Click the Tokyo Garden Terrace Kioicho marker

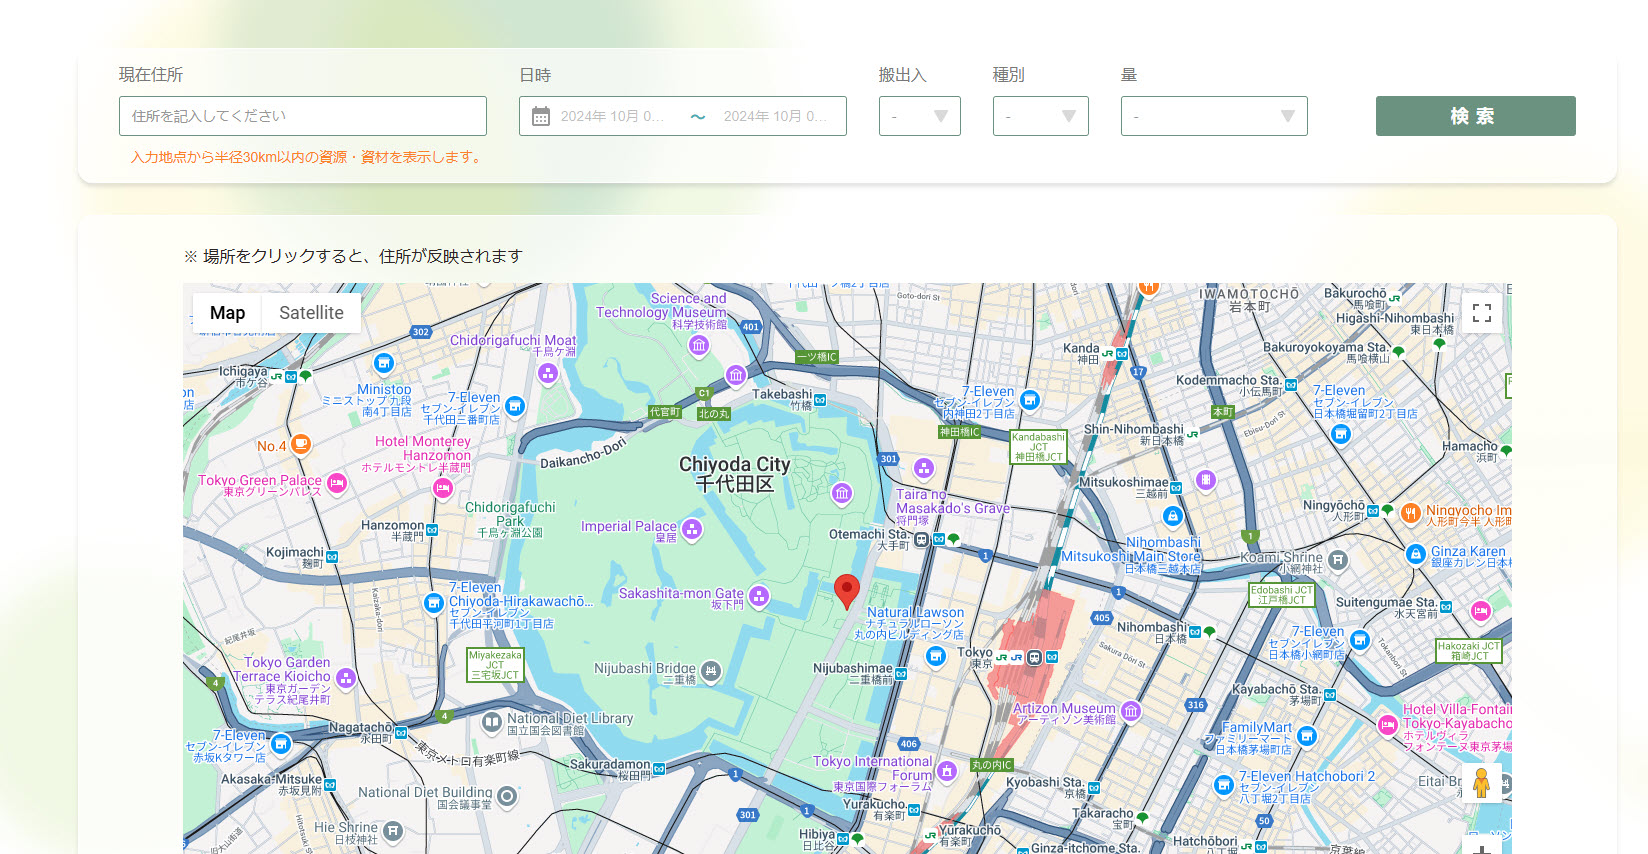(x=346, y=678)
